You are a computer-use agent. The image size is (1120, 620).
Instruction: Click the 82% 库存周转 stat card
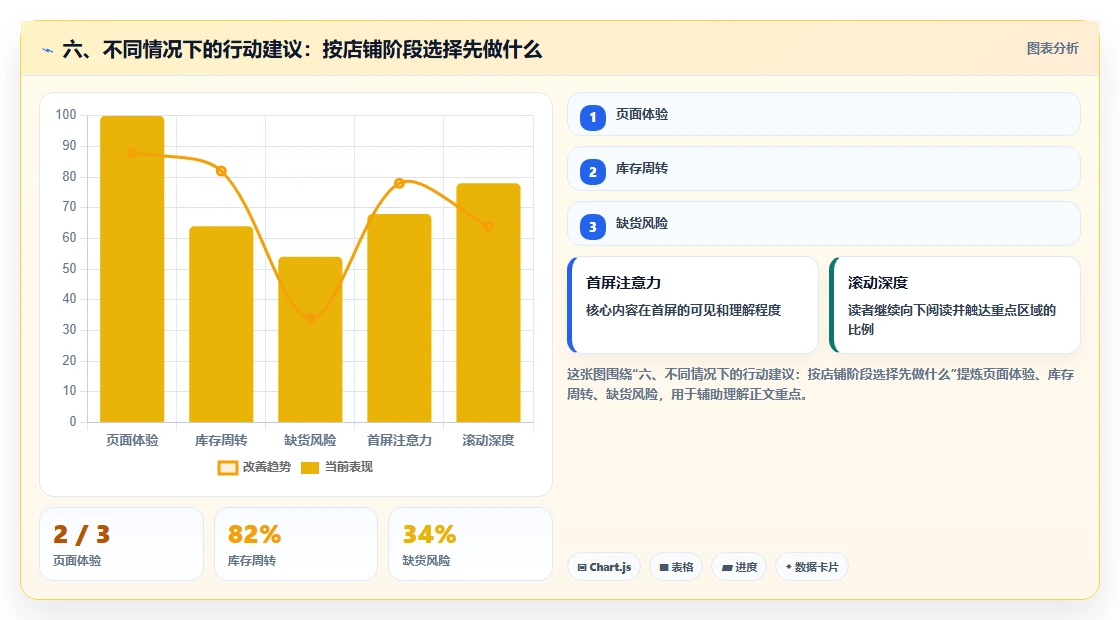296,544
